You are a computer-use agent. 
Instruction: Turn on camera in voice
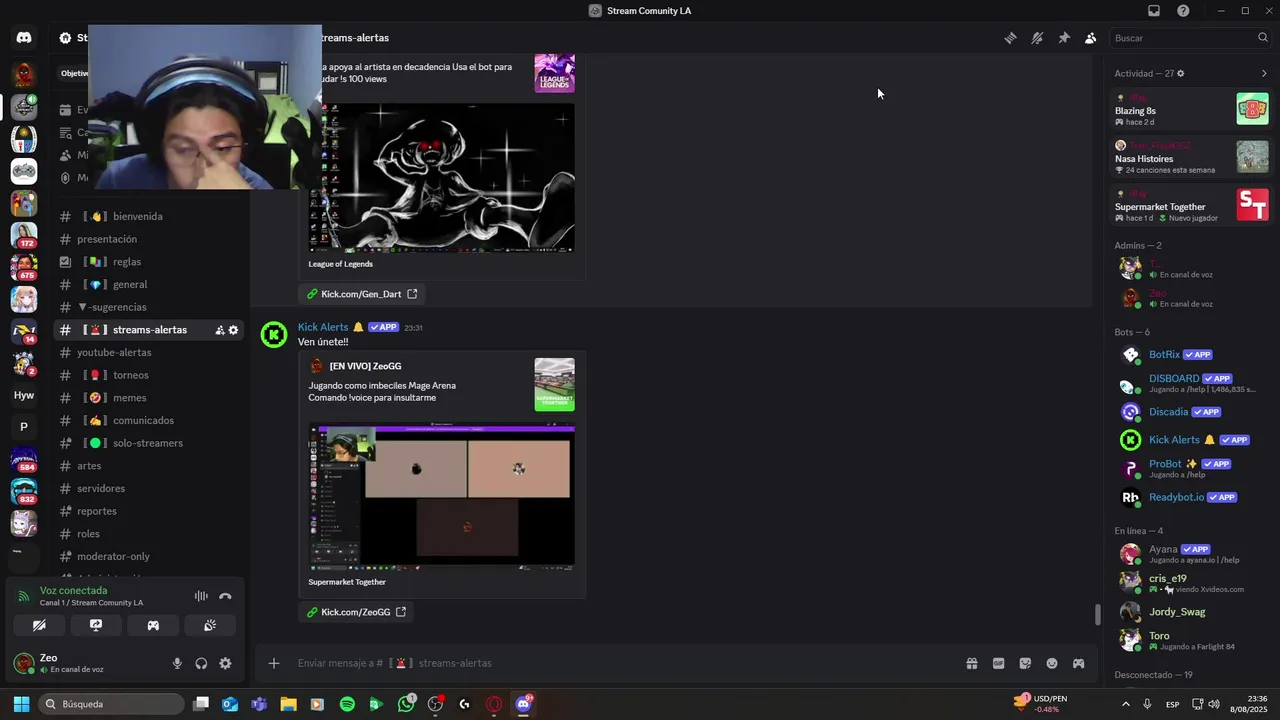[39, 625]
